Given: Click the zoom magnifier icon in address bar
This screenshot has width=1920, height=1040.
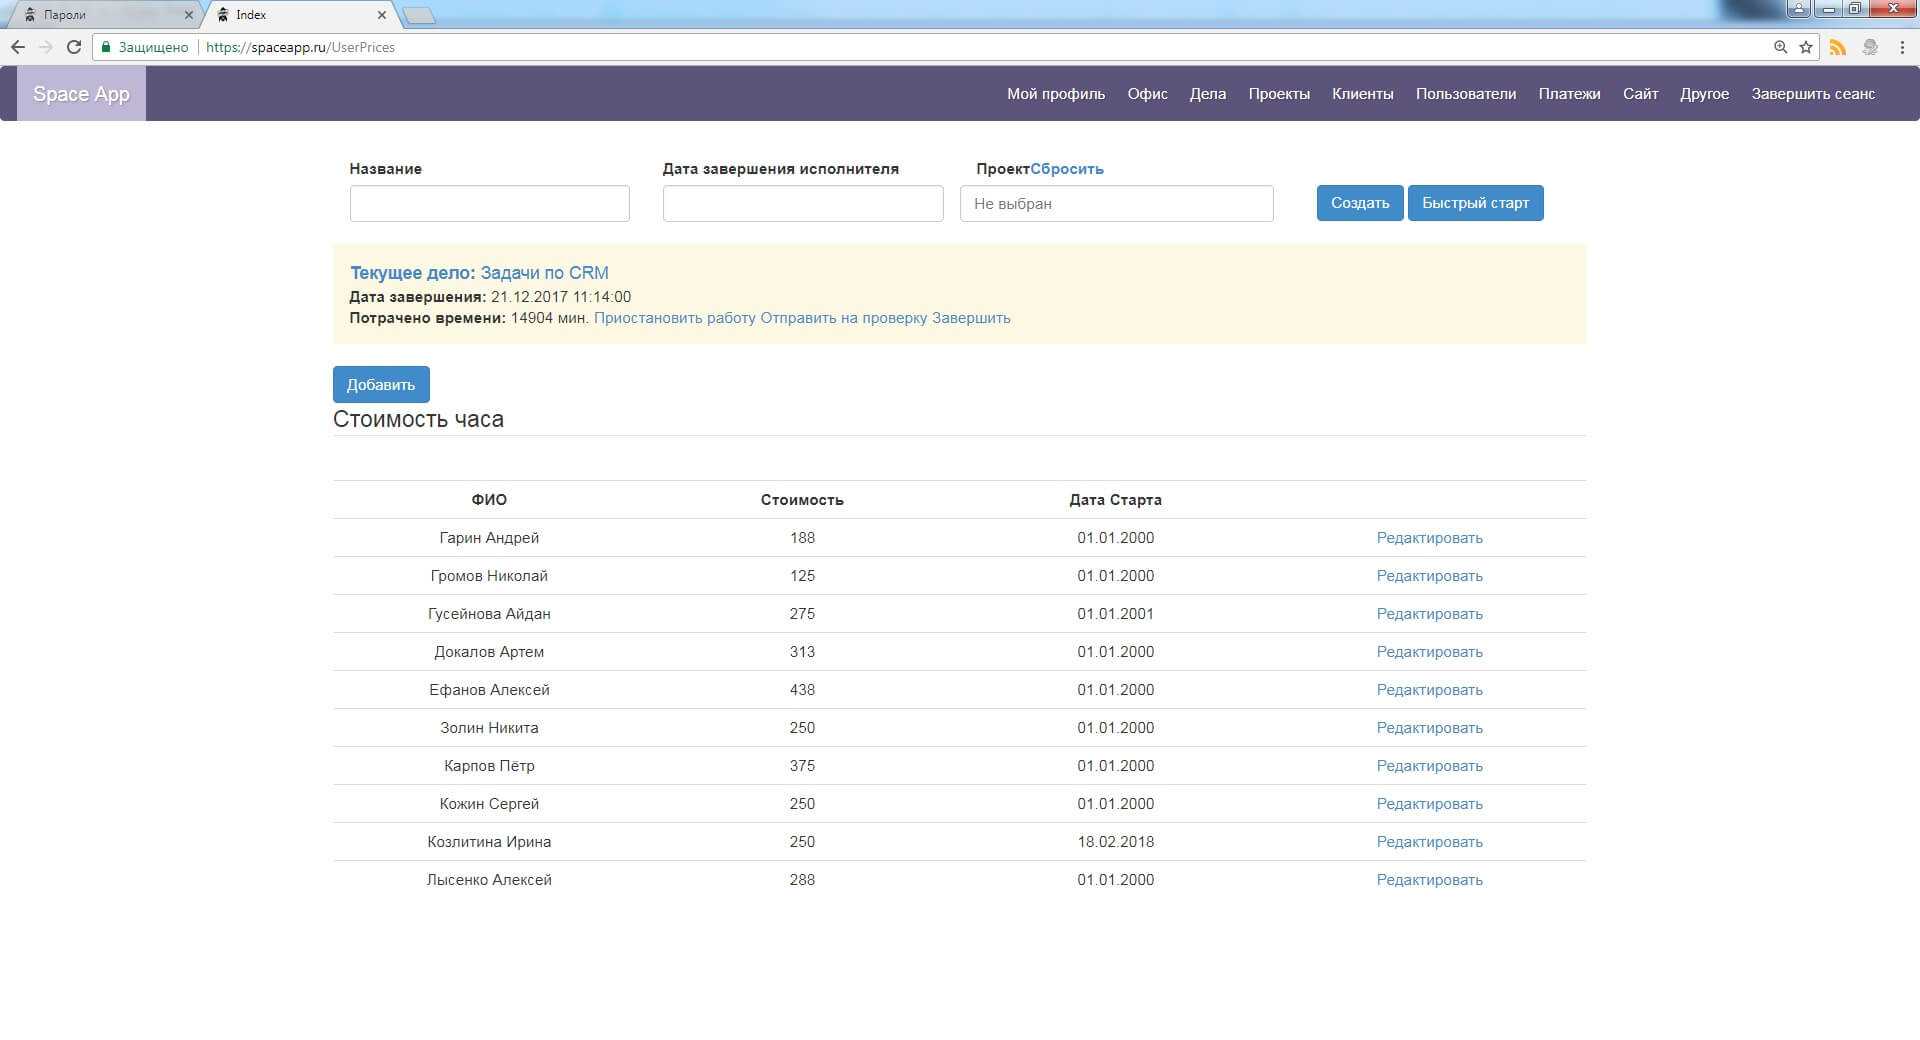Looking at the screenshot, I should coord(1780,47).
